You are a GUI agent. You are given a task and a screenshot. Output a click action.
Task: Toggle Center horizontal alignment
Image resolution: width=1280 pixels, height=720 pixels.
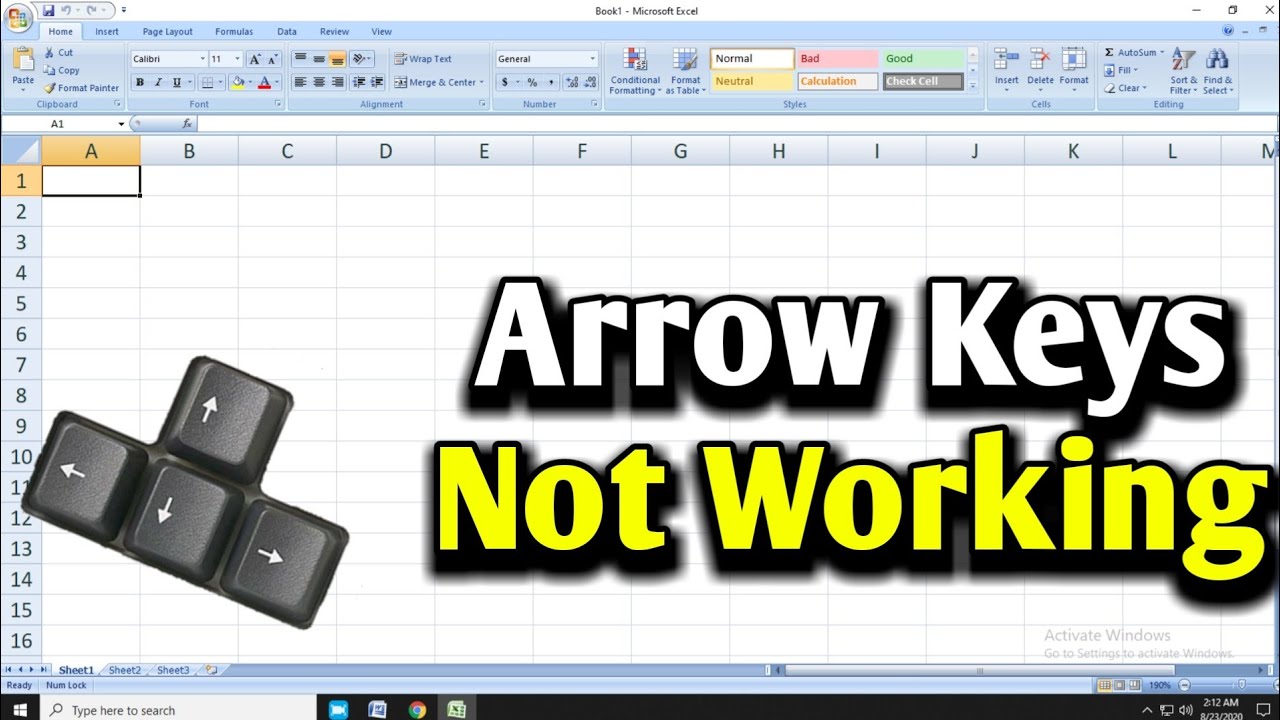pos(319,82)
